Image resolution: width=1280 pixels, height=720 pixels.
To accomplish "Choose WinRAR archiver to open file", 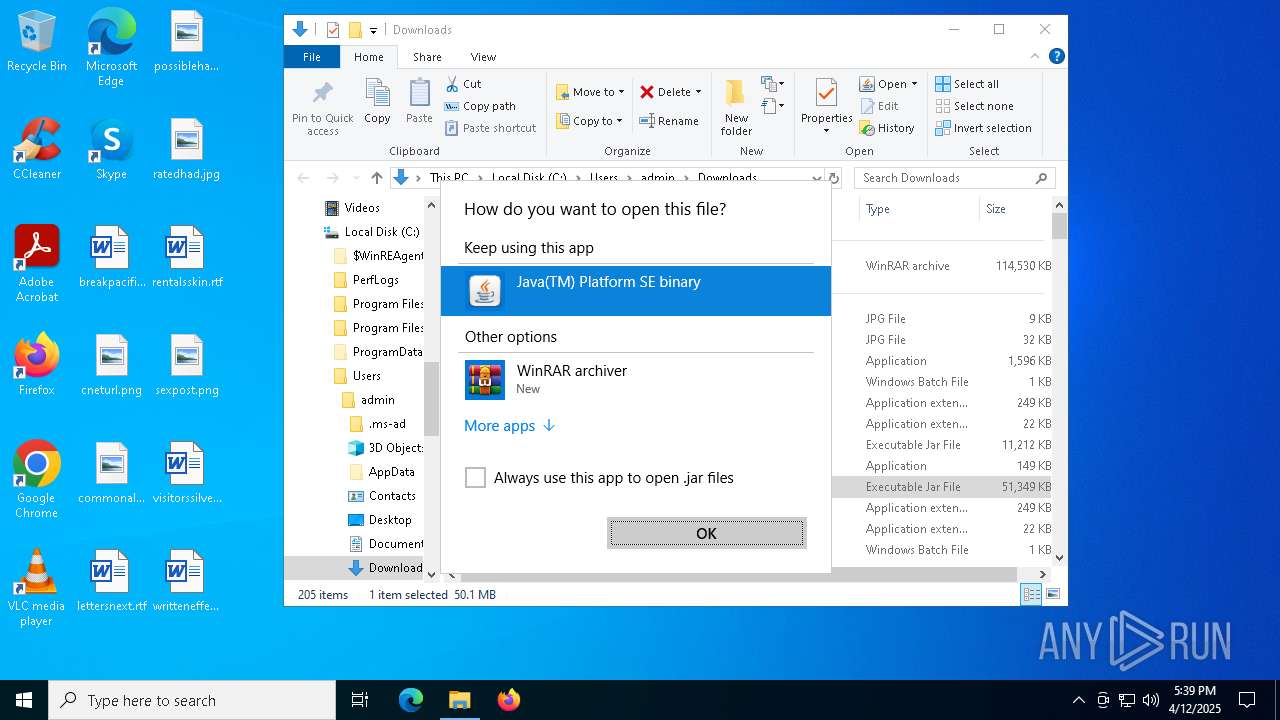I will tap(635, 379).
